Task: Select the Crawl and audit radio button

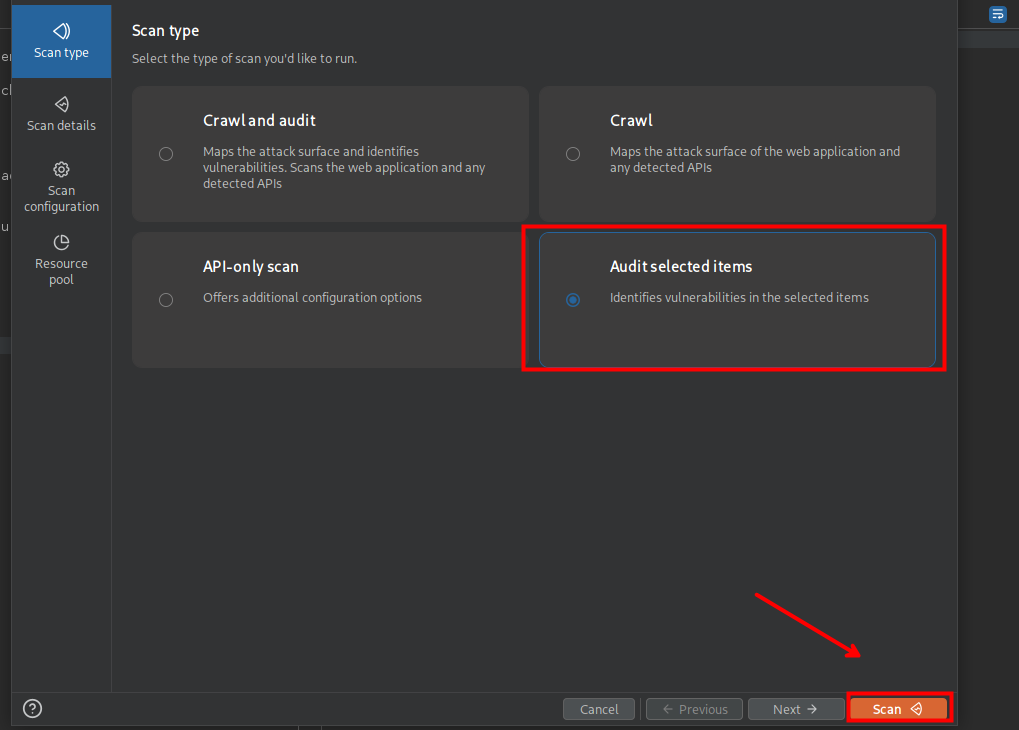Action: click(166, 154)
